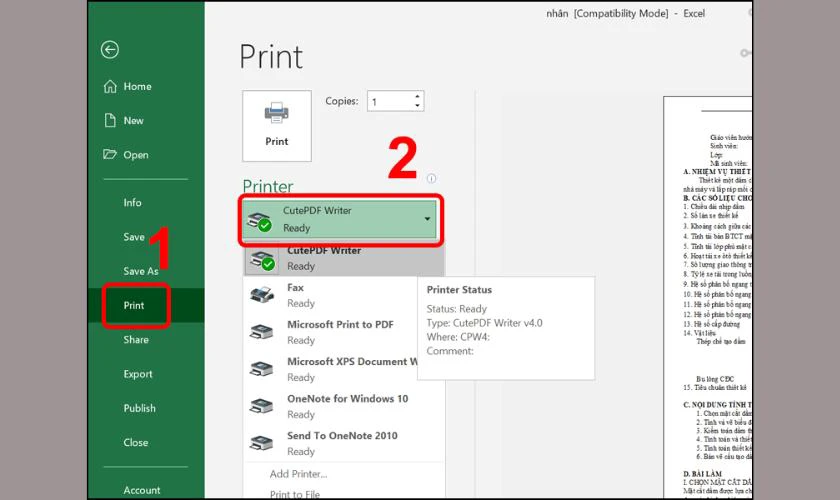Open the printer selection dropdown arrow
Viewport: 840px width, 500px height.
[427, 219]
